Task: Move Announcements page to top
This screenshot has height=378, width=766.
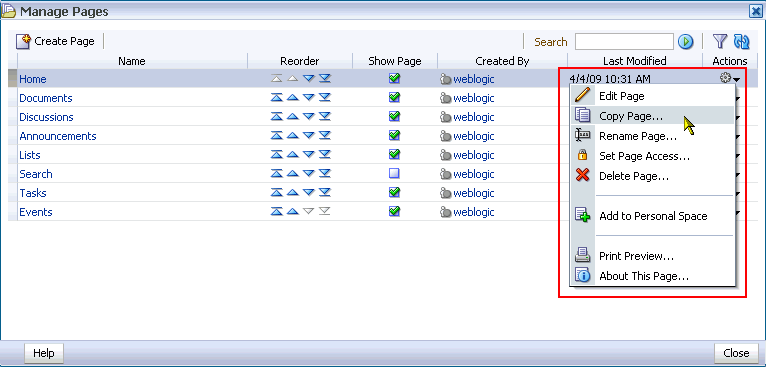Action: tap(277, 136)
